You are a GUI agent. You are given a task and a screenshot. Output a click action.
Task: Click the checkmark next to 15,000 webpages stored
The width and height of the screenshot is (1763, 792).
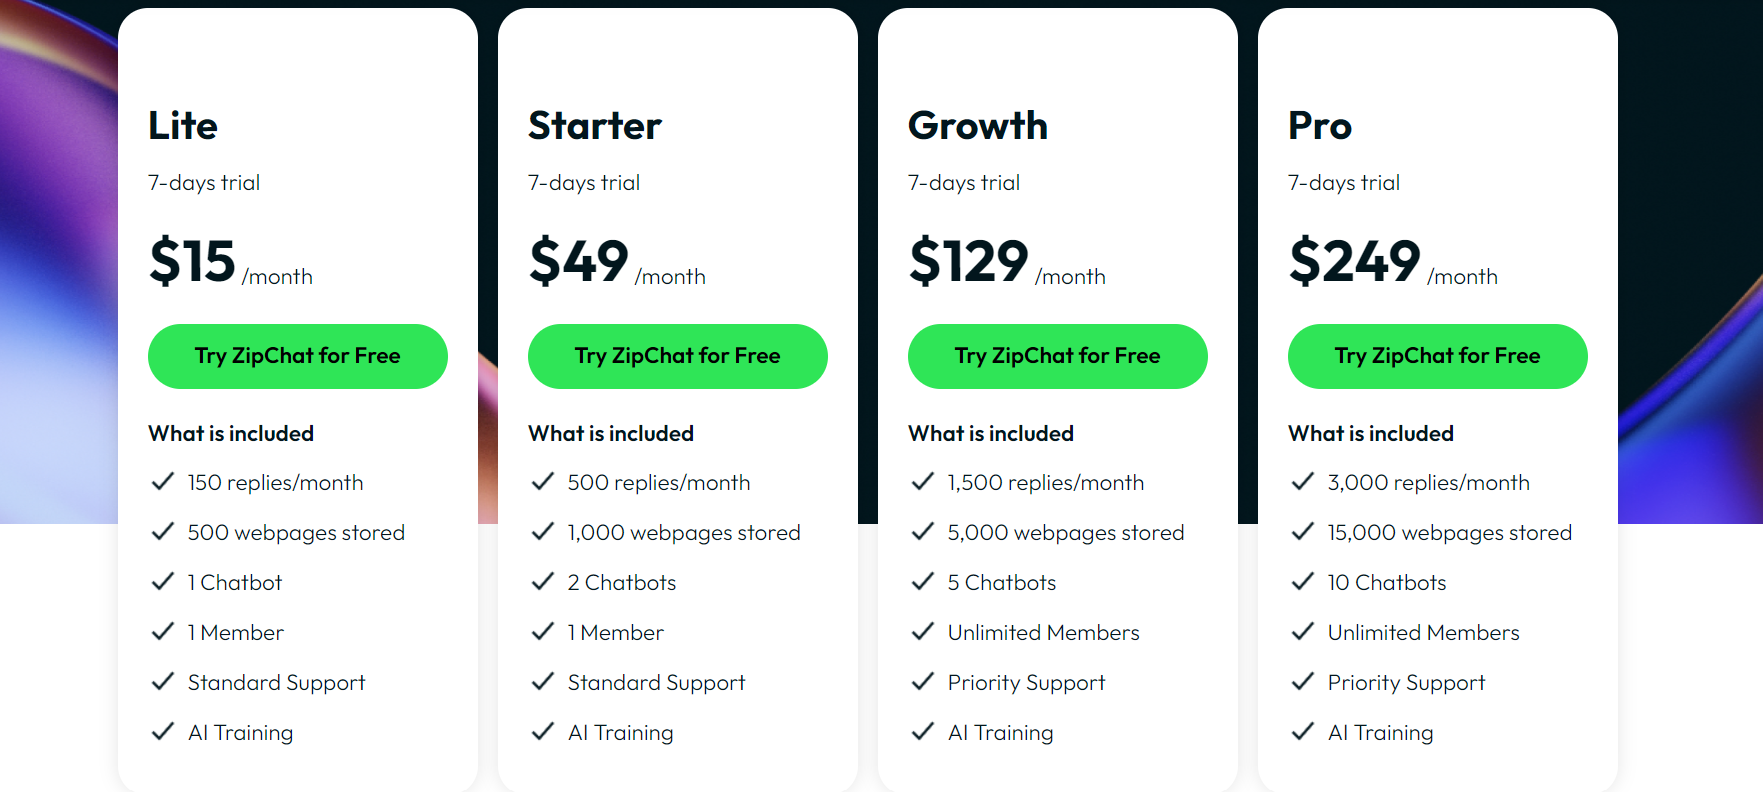[x=1303, y=531]
